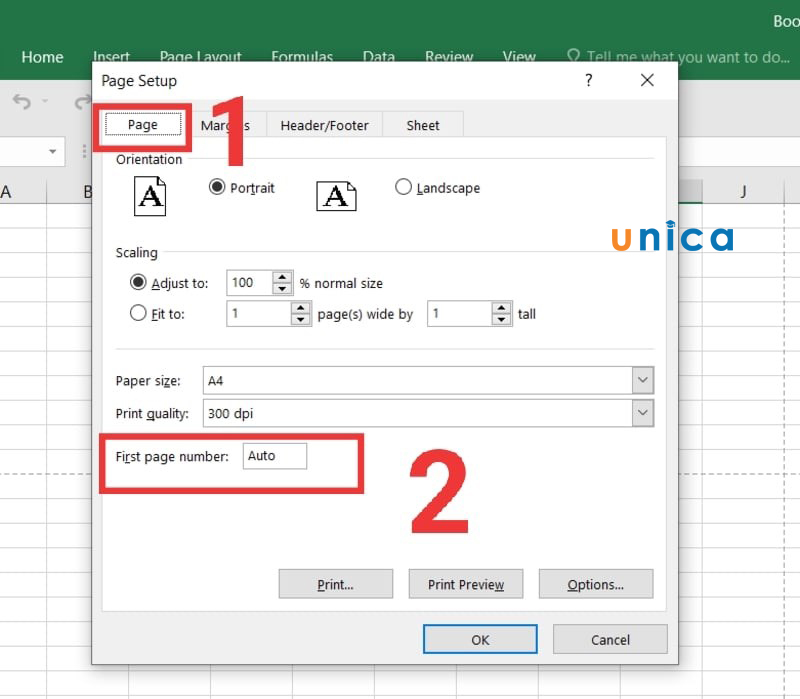The height and width of the screenshot is (699, 800).
Task: Click the Print Preview button
Action: (466, 584)
